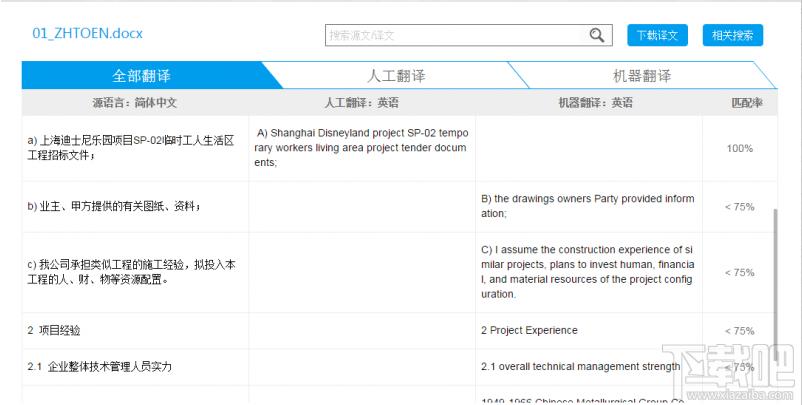Screen dimensions: 802x405
Task: Focus the source/translation search field
Action: 469,35
